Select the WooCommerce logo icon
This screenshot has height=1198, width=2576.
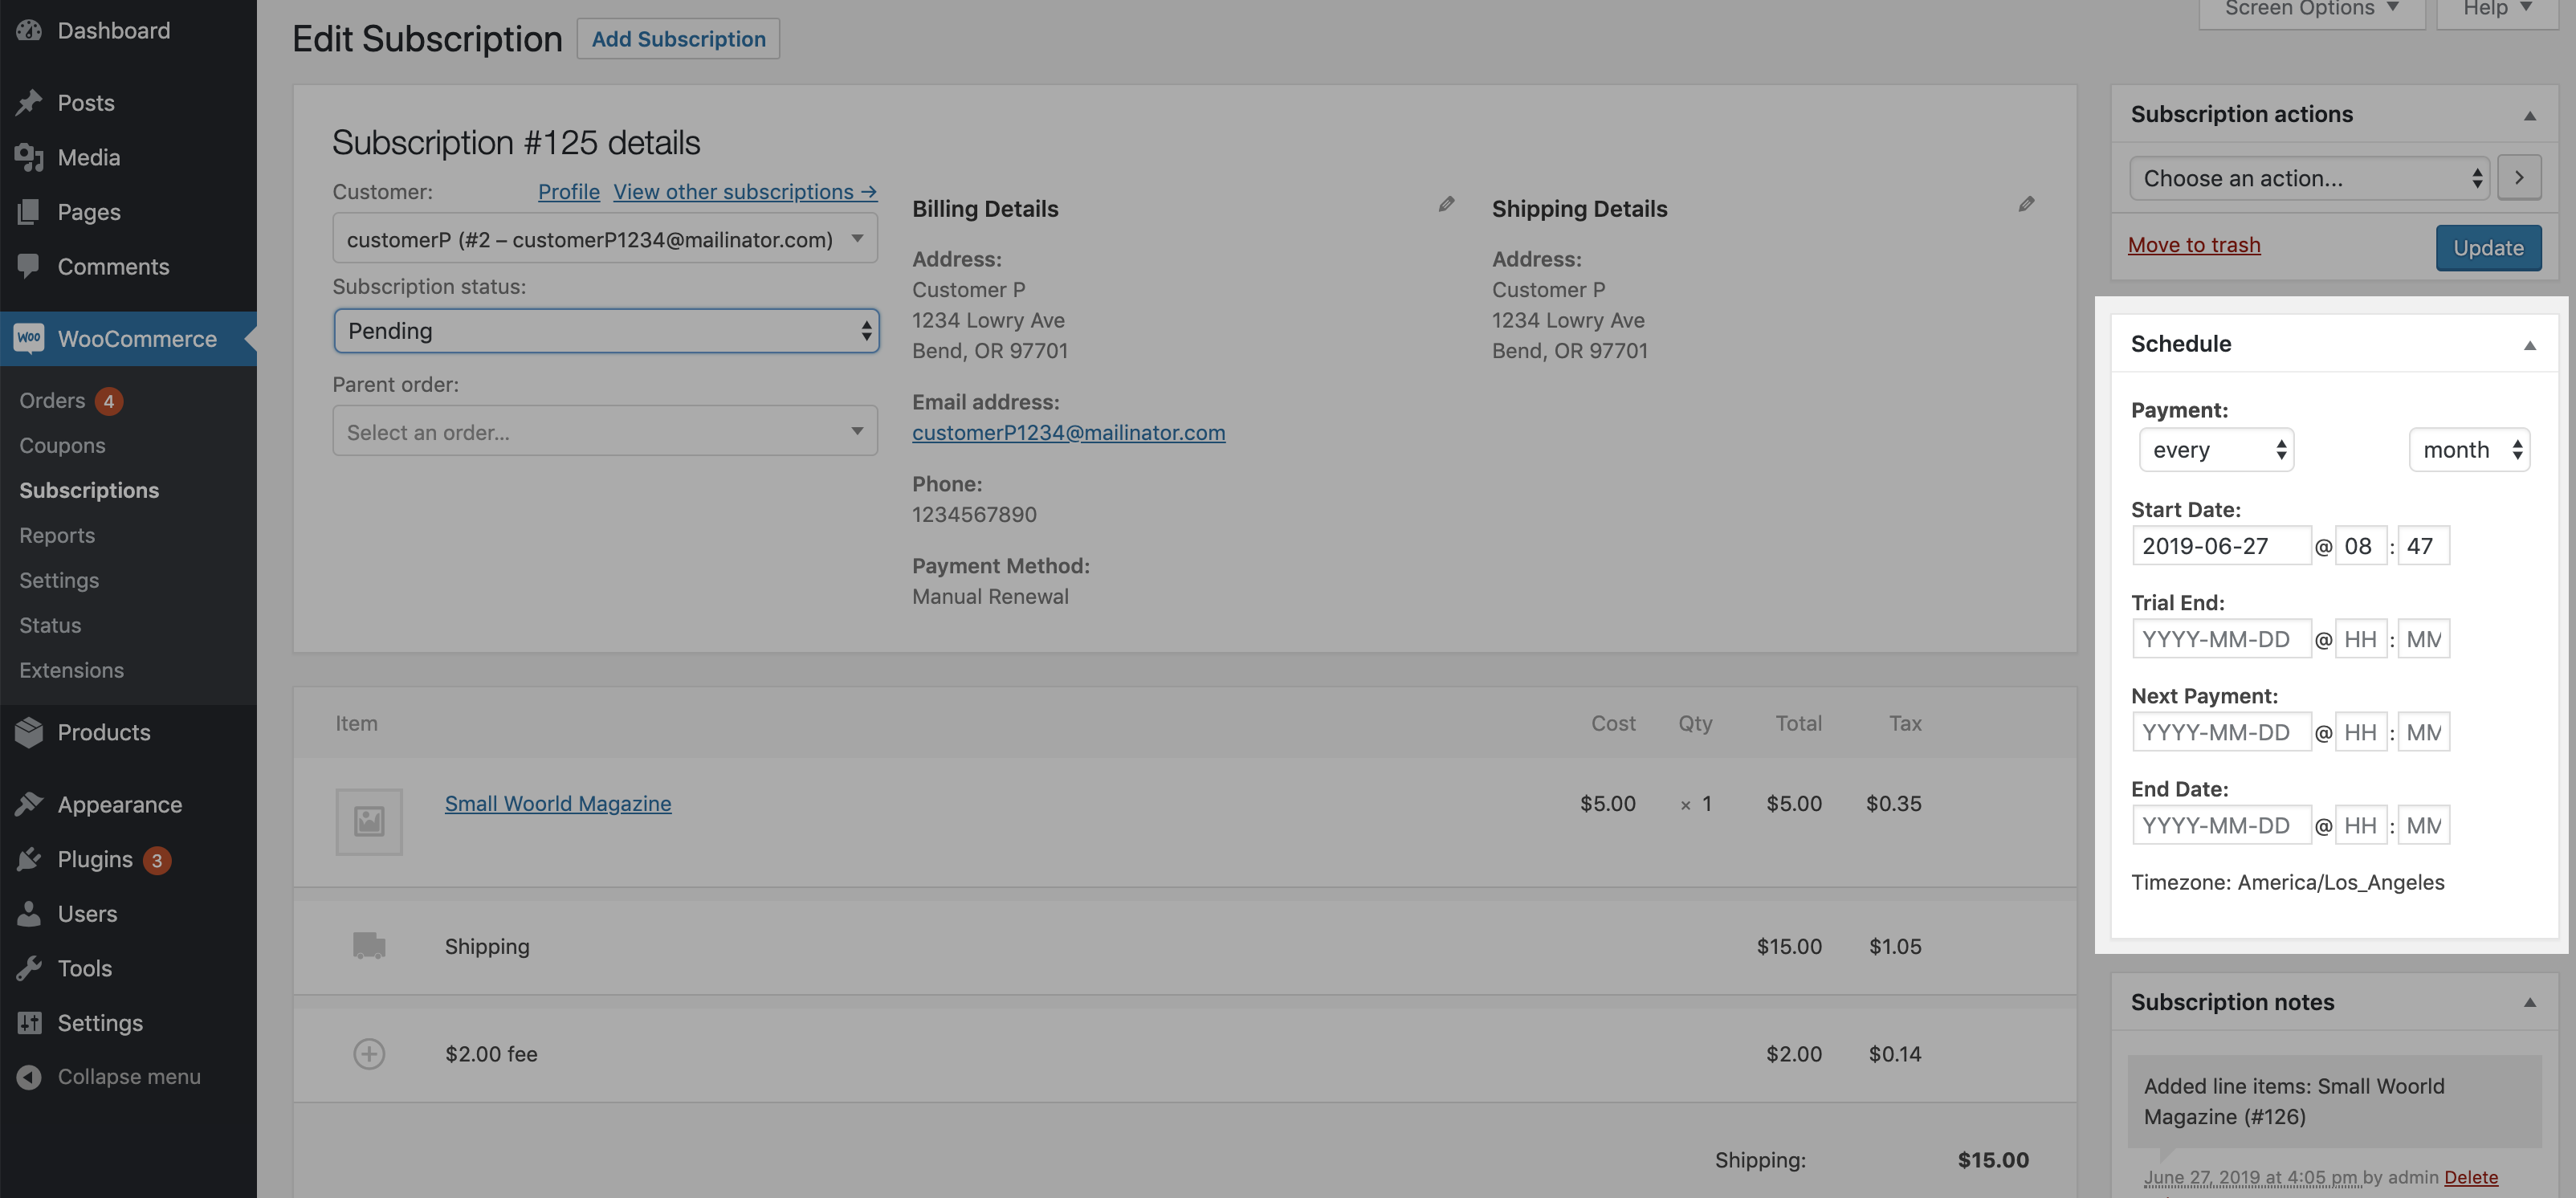(x=28, y=338)
